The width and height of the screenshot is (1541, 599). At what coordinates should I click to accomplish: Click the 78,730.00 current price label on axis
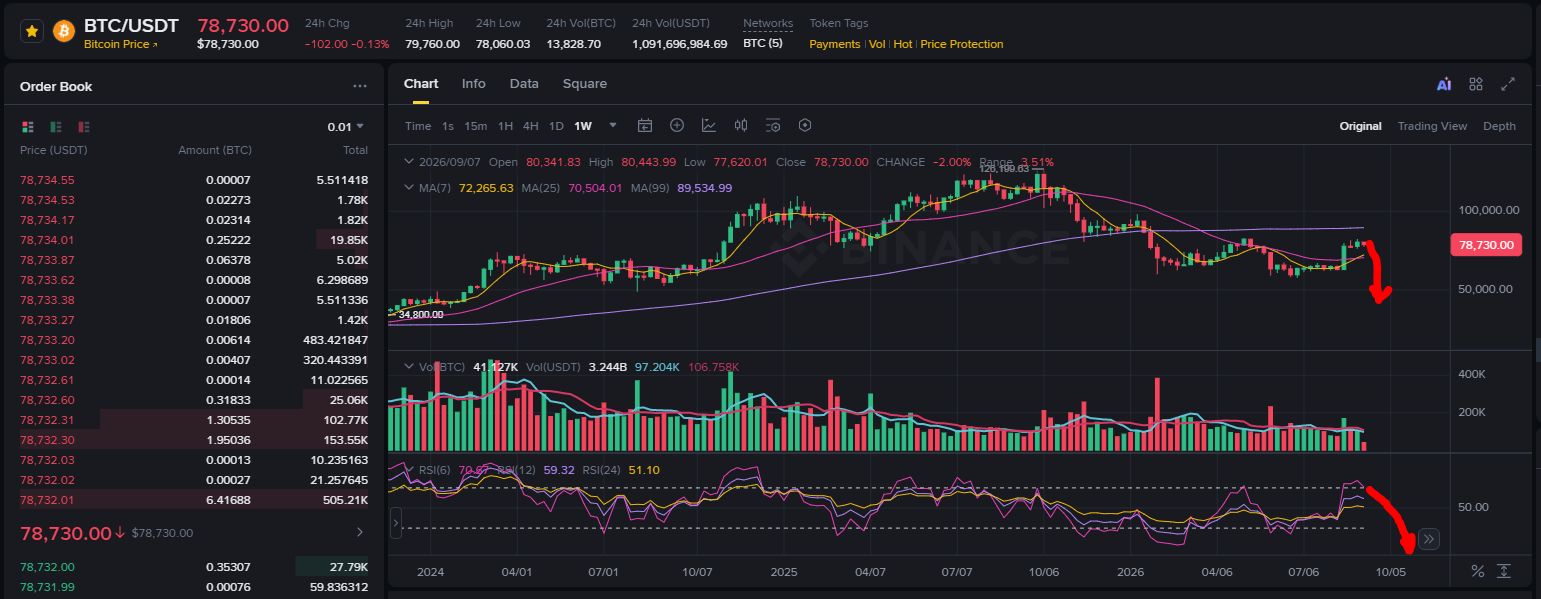[1486, 245]
